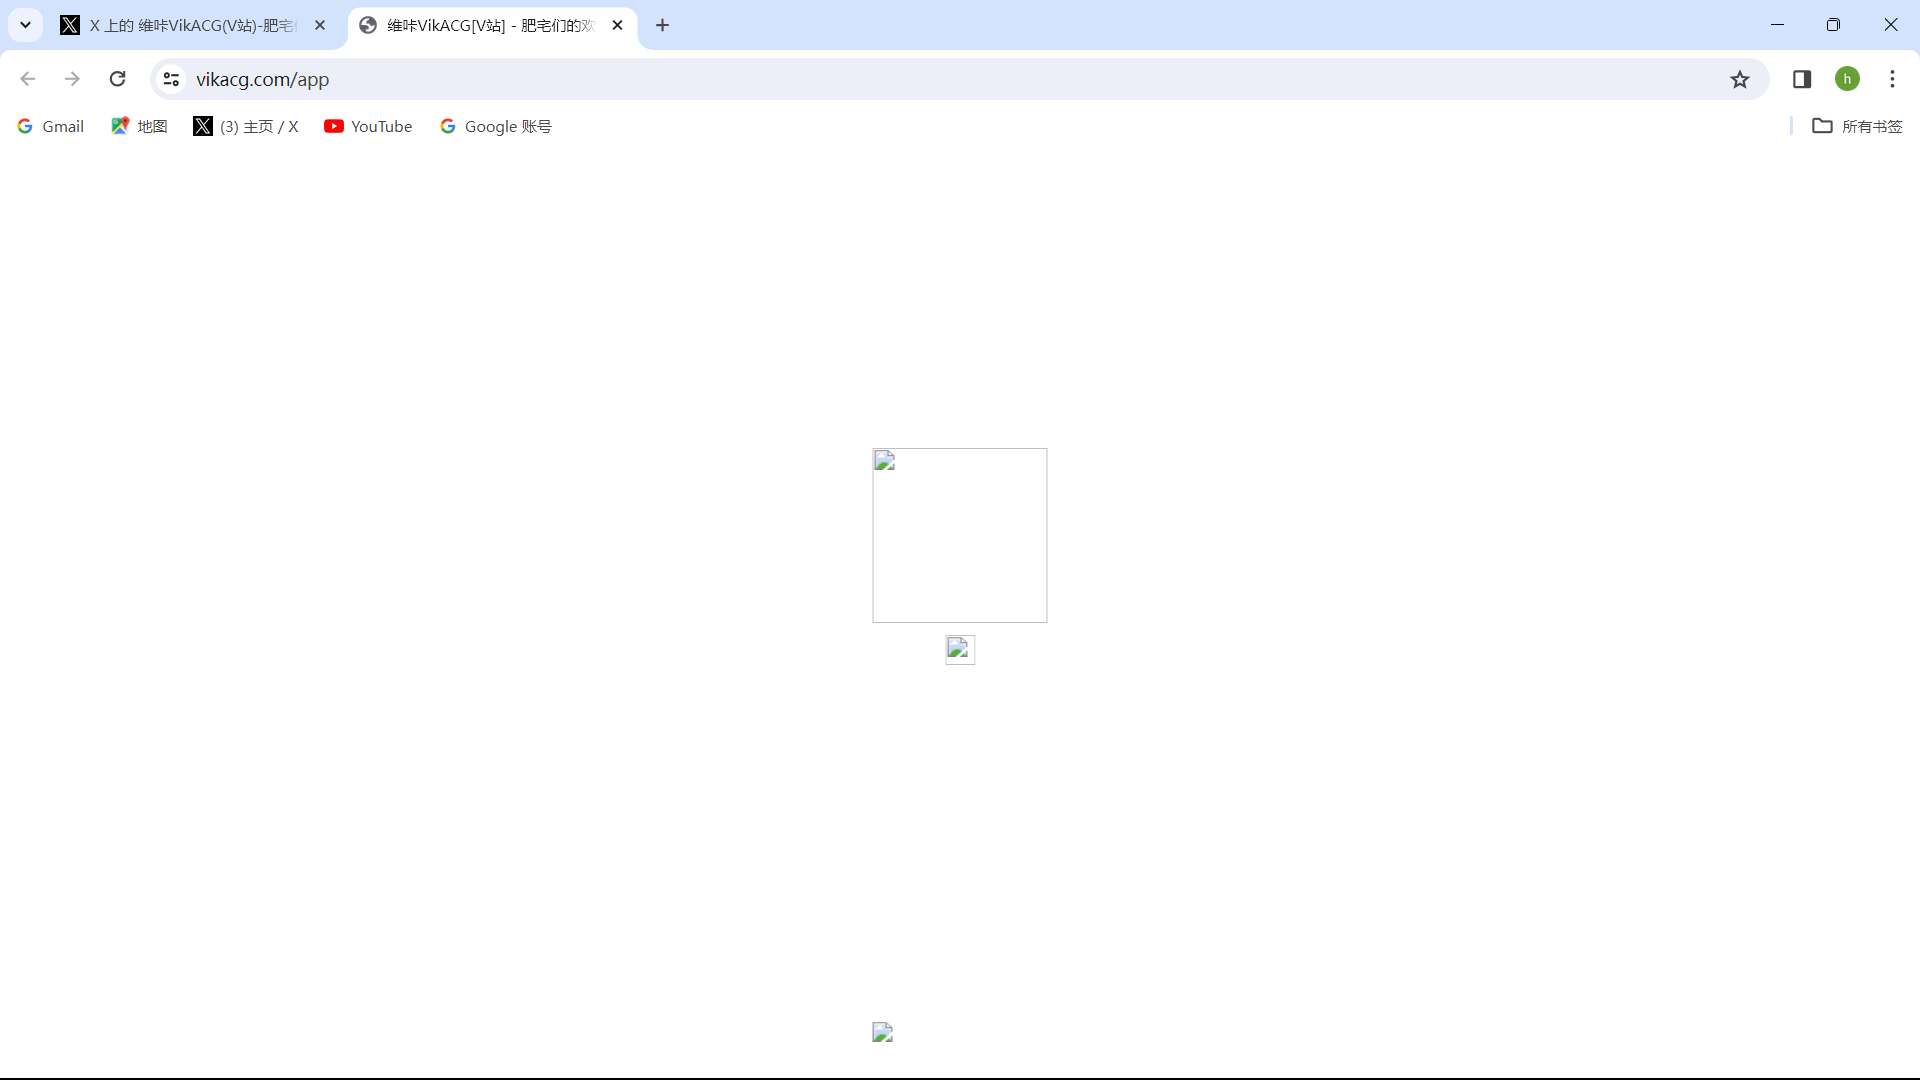
Task: Open the YouTube bookmark
Action: (x=368, y=126)
